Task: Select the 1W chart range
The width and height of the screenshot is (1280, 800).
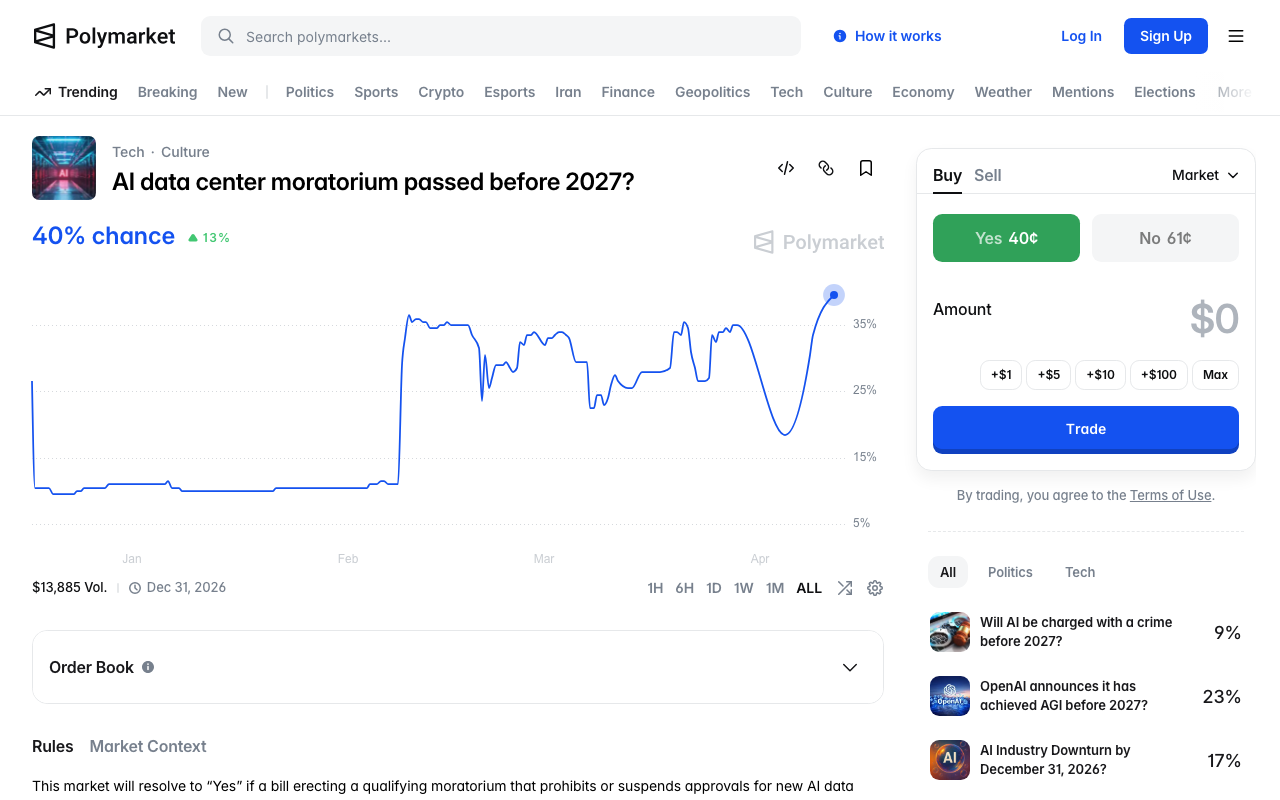Action: (743, 588)
